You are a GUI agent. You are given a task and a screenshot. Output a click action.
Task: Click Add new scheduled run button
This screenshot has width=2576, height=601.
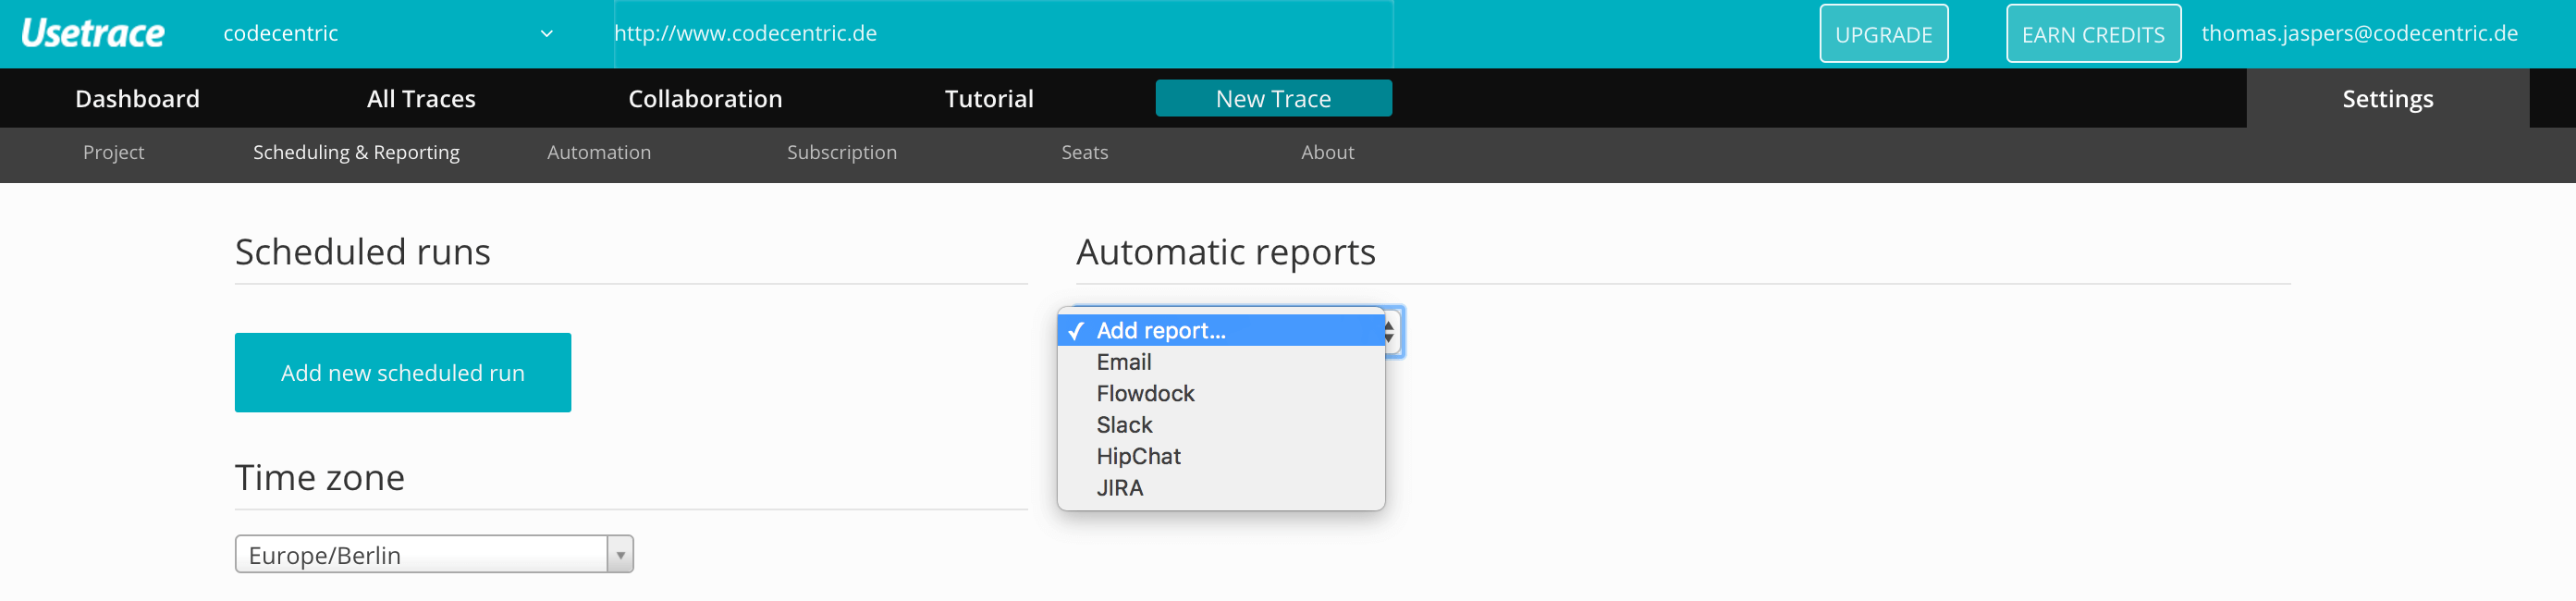tap(403, 372)
